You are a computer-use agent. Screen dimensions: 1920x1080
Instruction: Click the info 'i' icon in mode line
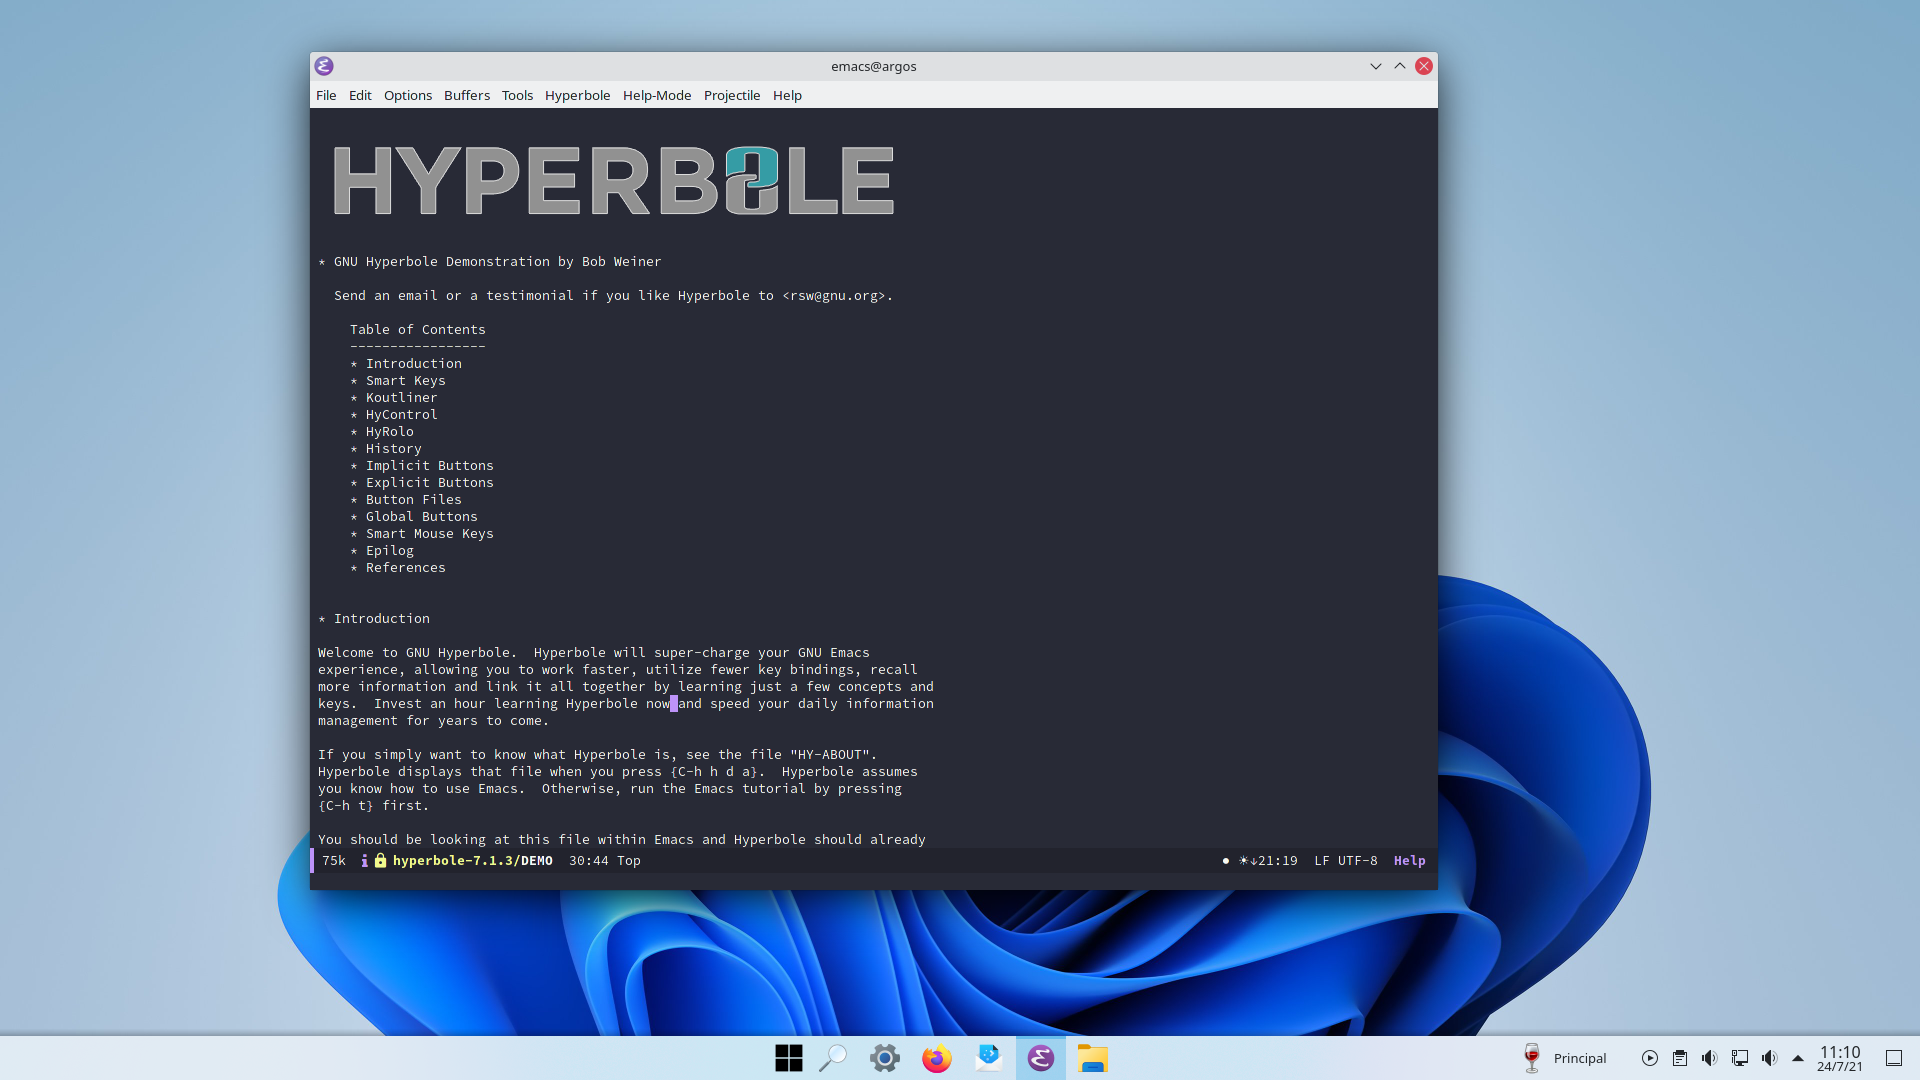364,861
